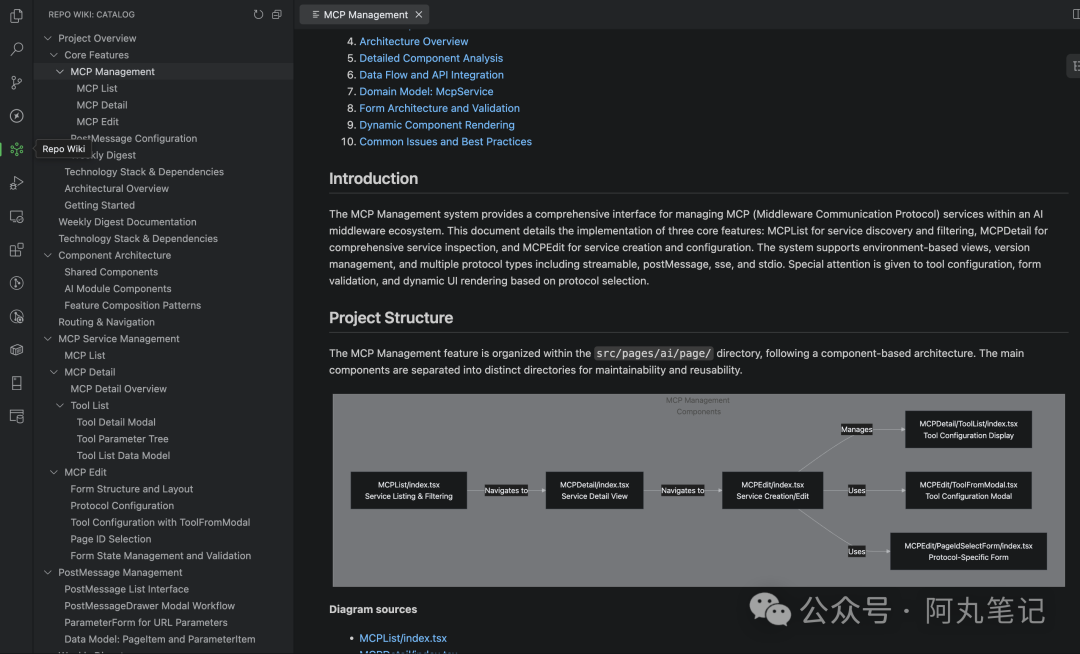1080x654 pixels.
Task: Select PostMessageDrawer Modal Workflow
Action: (149, 606)
